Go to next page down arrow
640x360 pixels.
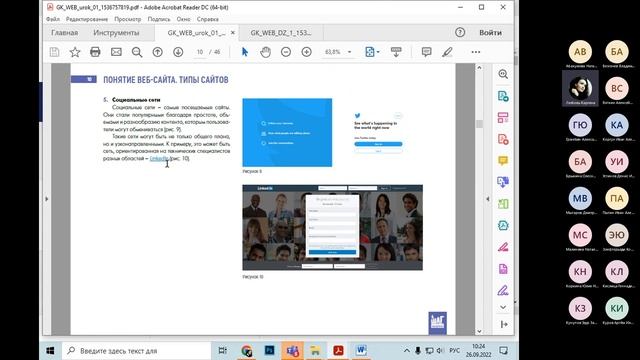click(178, 52)
